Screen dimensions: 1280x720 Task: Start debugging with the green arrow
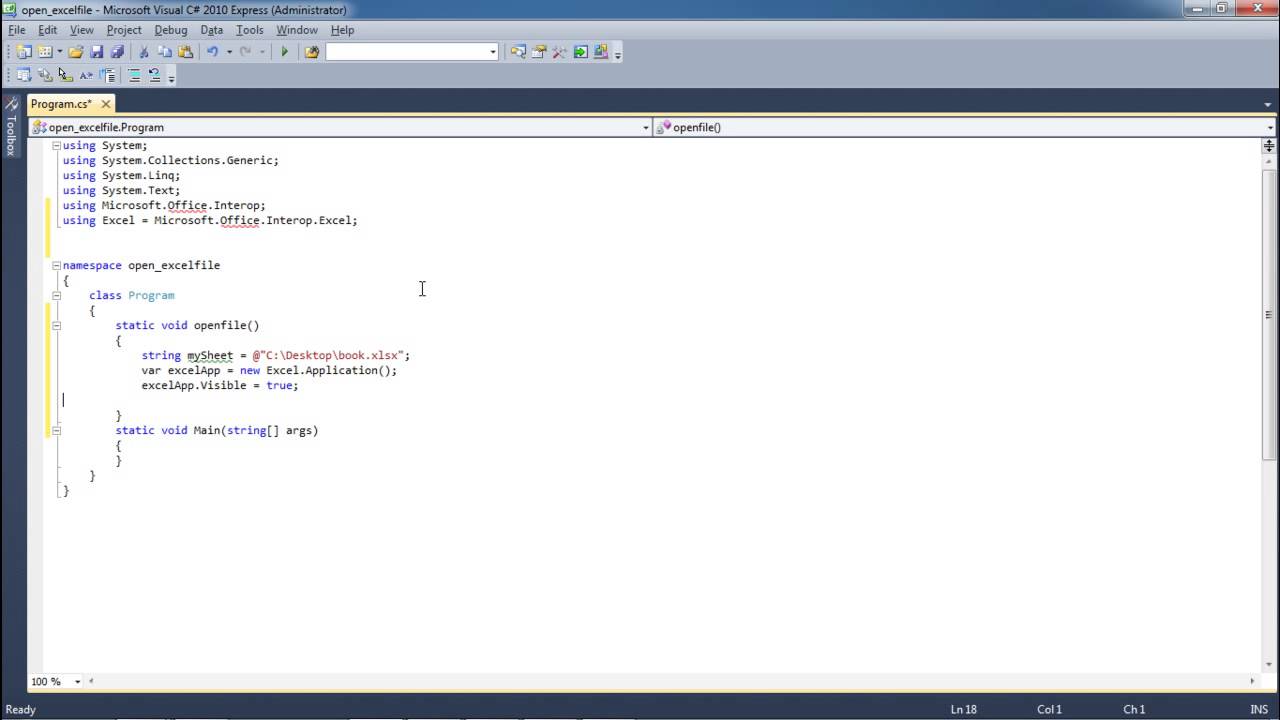coord(284,51)
